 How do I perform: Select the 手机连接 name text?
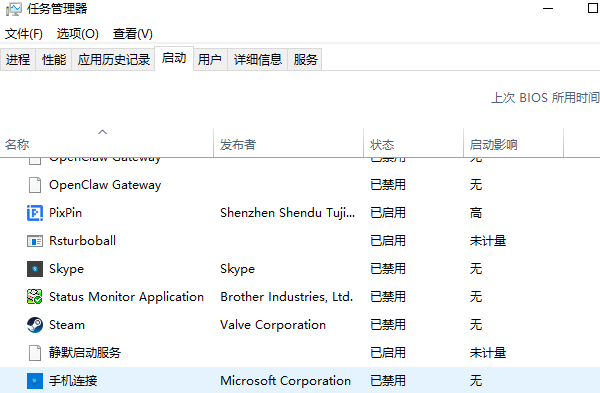(73, 381)
